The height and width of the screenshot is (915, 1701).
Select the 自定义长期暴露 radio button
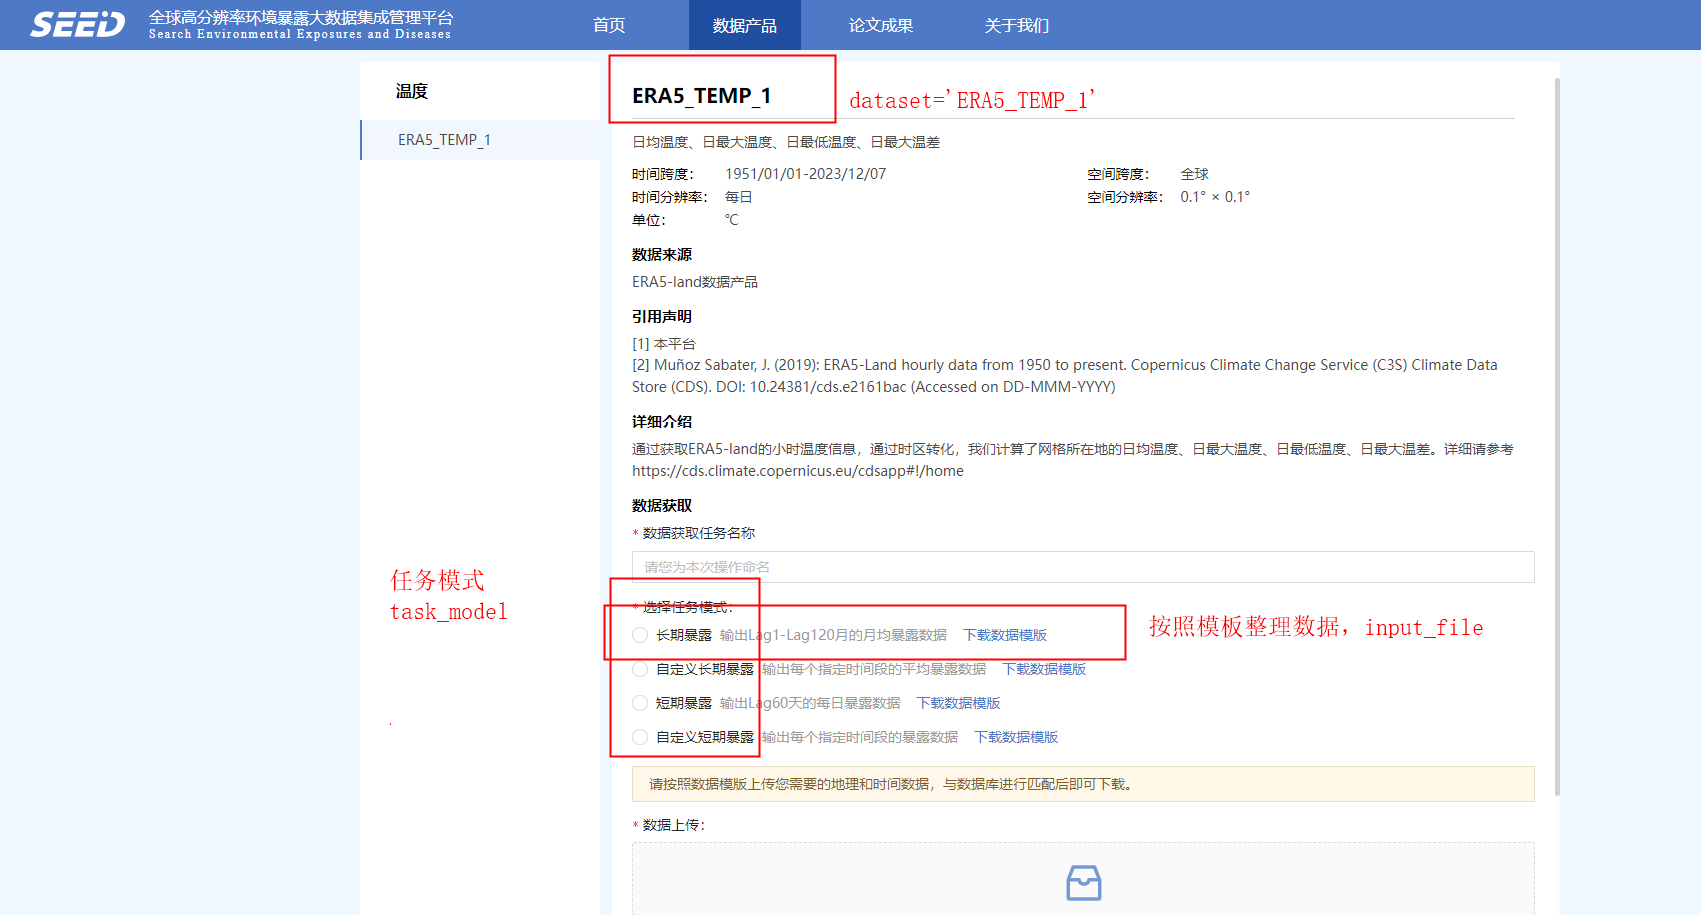point(640,669)
